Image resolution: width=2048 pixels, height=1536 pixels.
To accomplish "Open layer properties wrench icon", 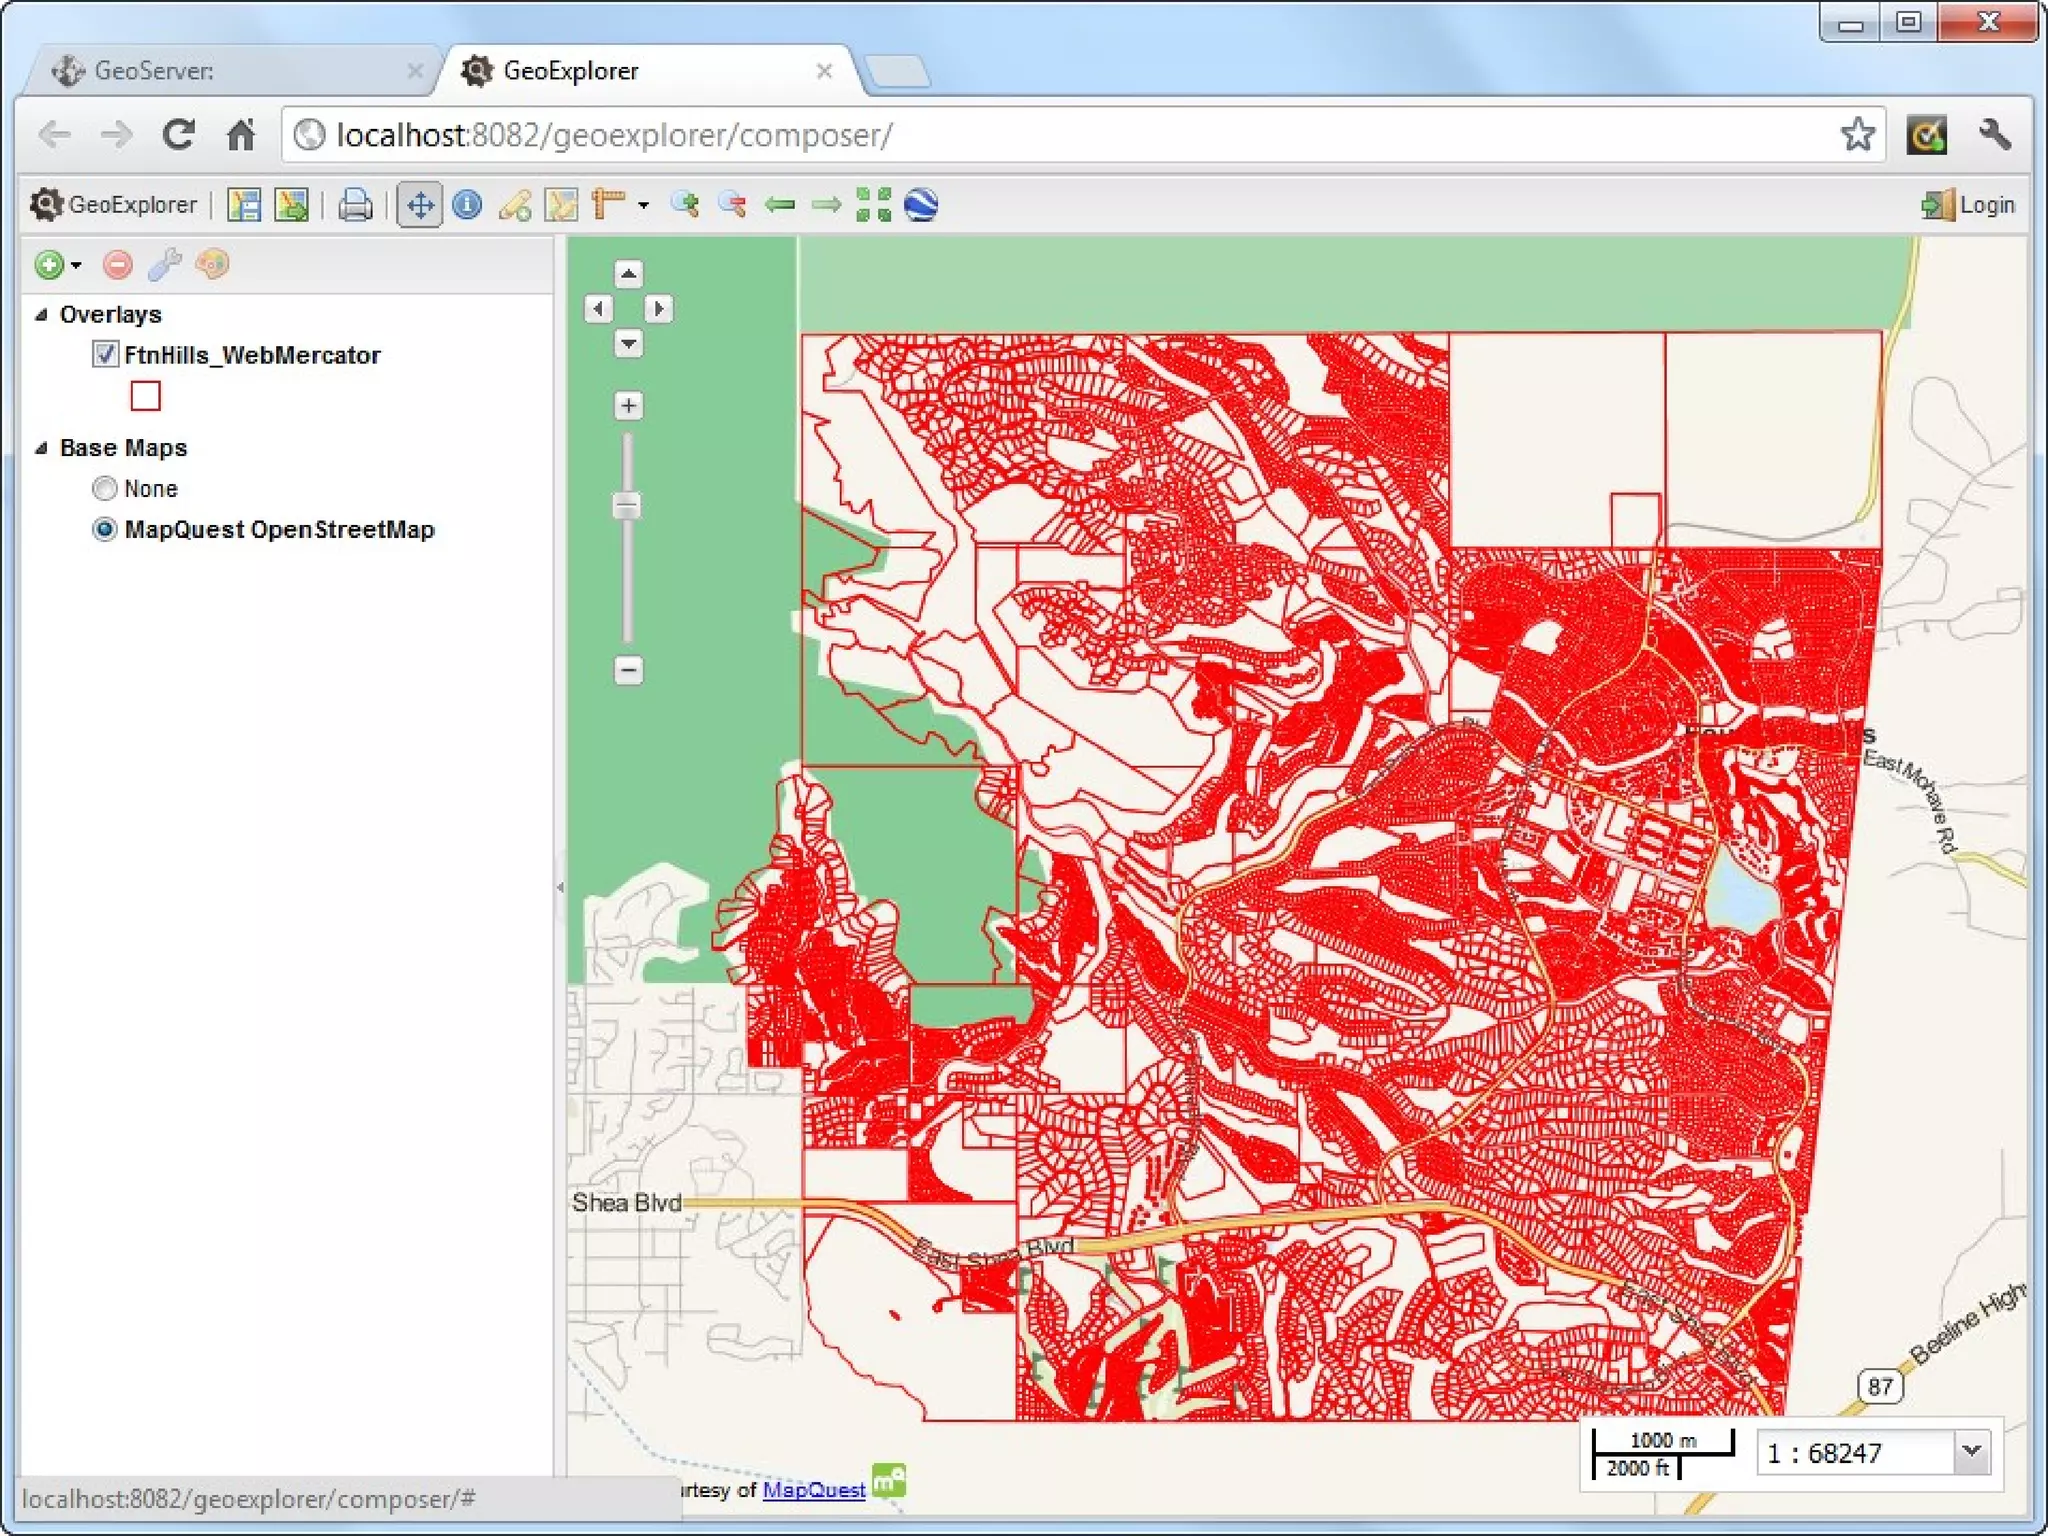I will [164, 265].
